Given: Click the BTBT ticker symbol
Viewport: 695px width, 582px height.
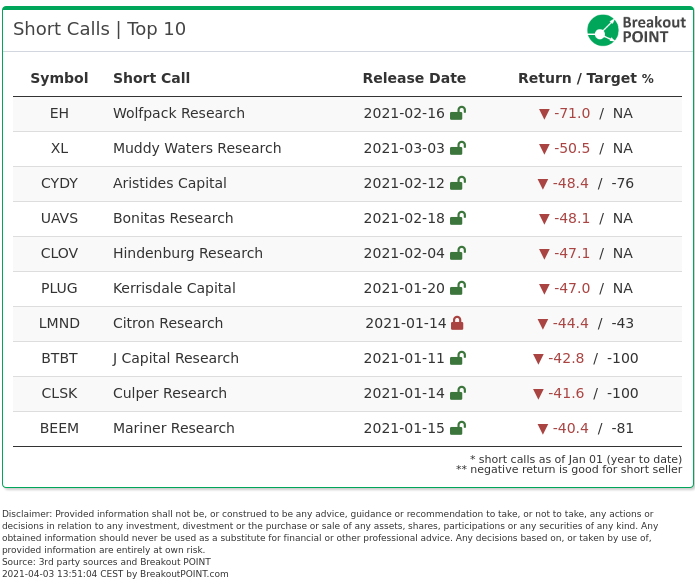Looking at the screenshot, I should (59, 358).
